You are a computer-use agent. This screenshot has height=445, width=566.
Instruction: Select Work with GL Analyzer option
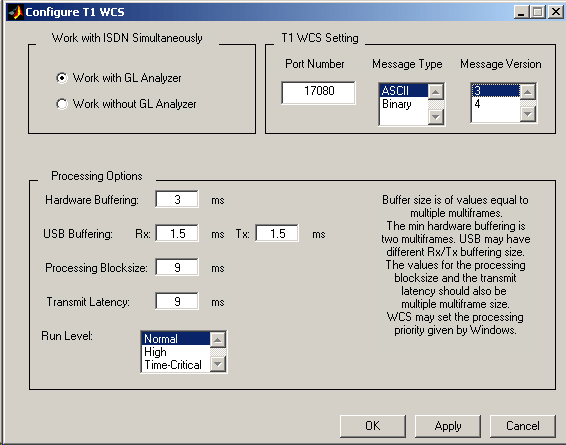118,78
